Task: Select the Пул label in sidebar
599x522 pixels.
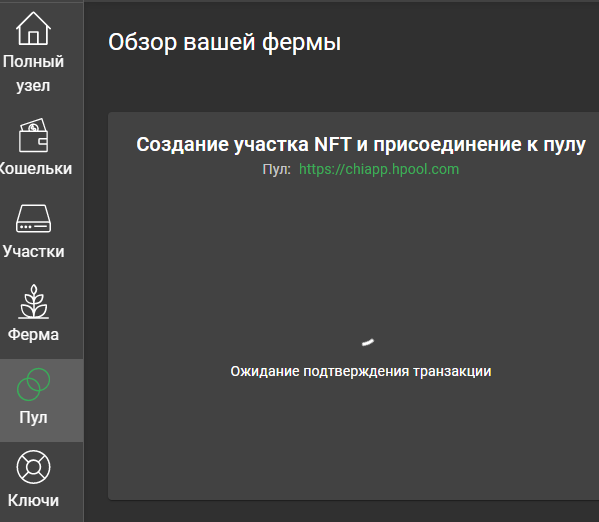Action: pyautogui.click(x=33, y=417)
